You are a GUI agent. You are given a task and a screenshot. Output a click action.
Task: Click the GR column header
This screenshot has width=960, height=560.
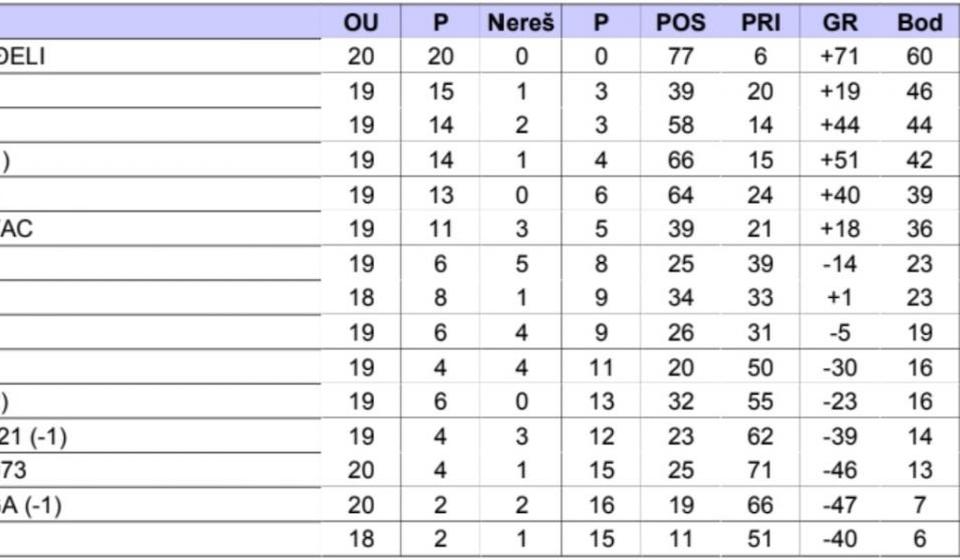(x=839, y=22)
